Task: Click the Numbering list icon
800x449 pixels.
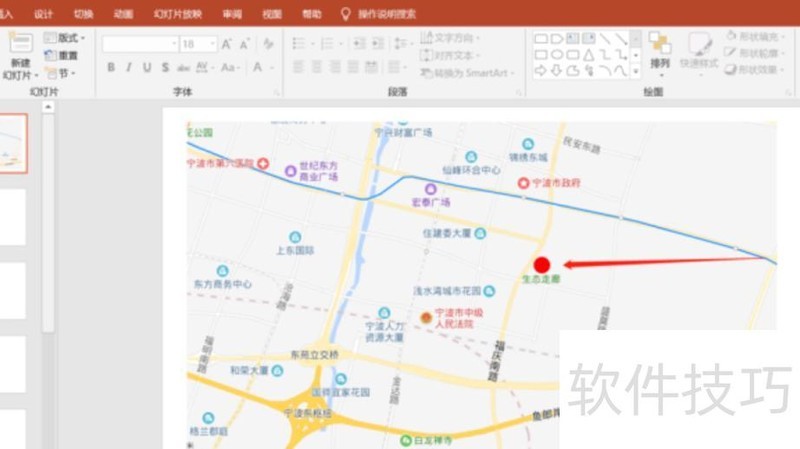Action: 327,43
